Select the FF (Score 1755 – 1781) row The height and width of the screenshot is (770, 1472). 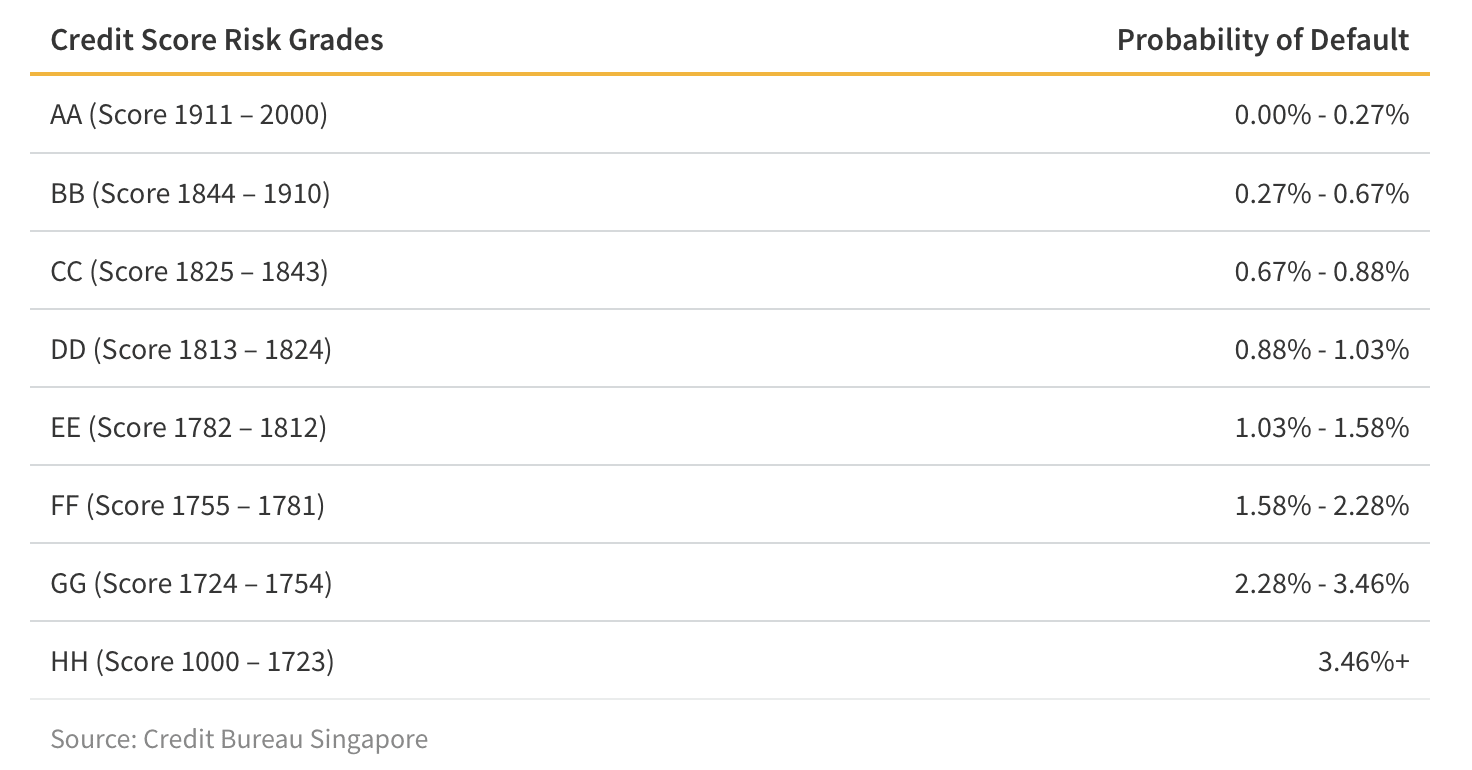click(187, 505)
